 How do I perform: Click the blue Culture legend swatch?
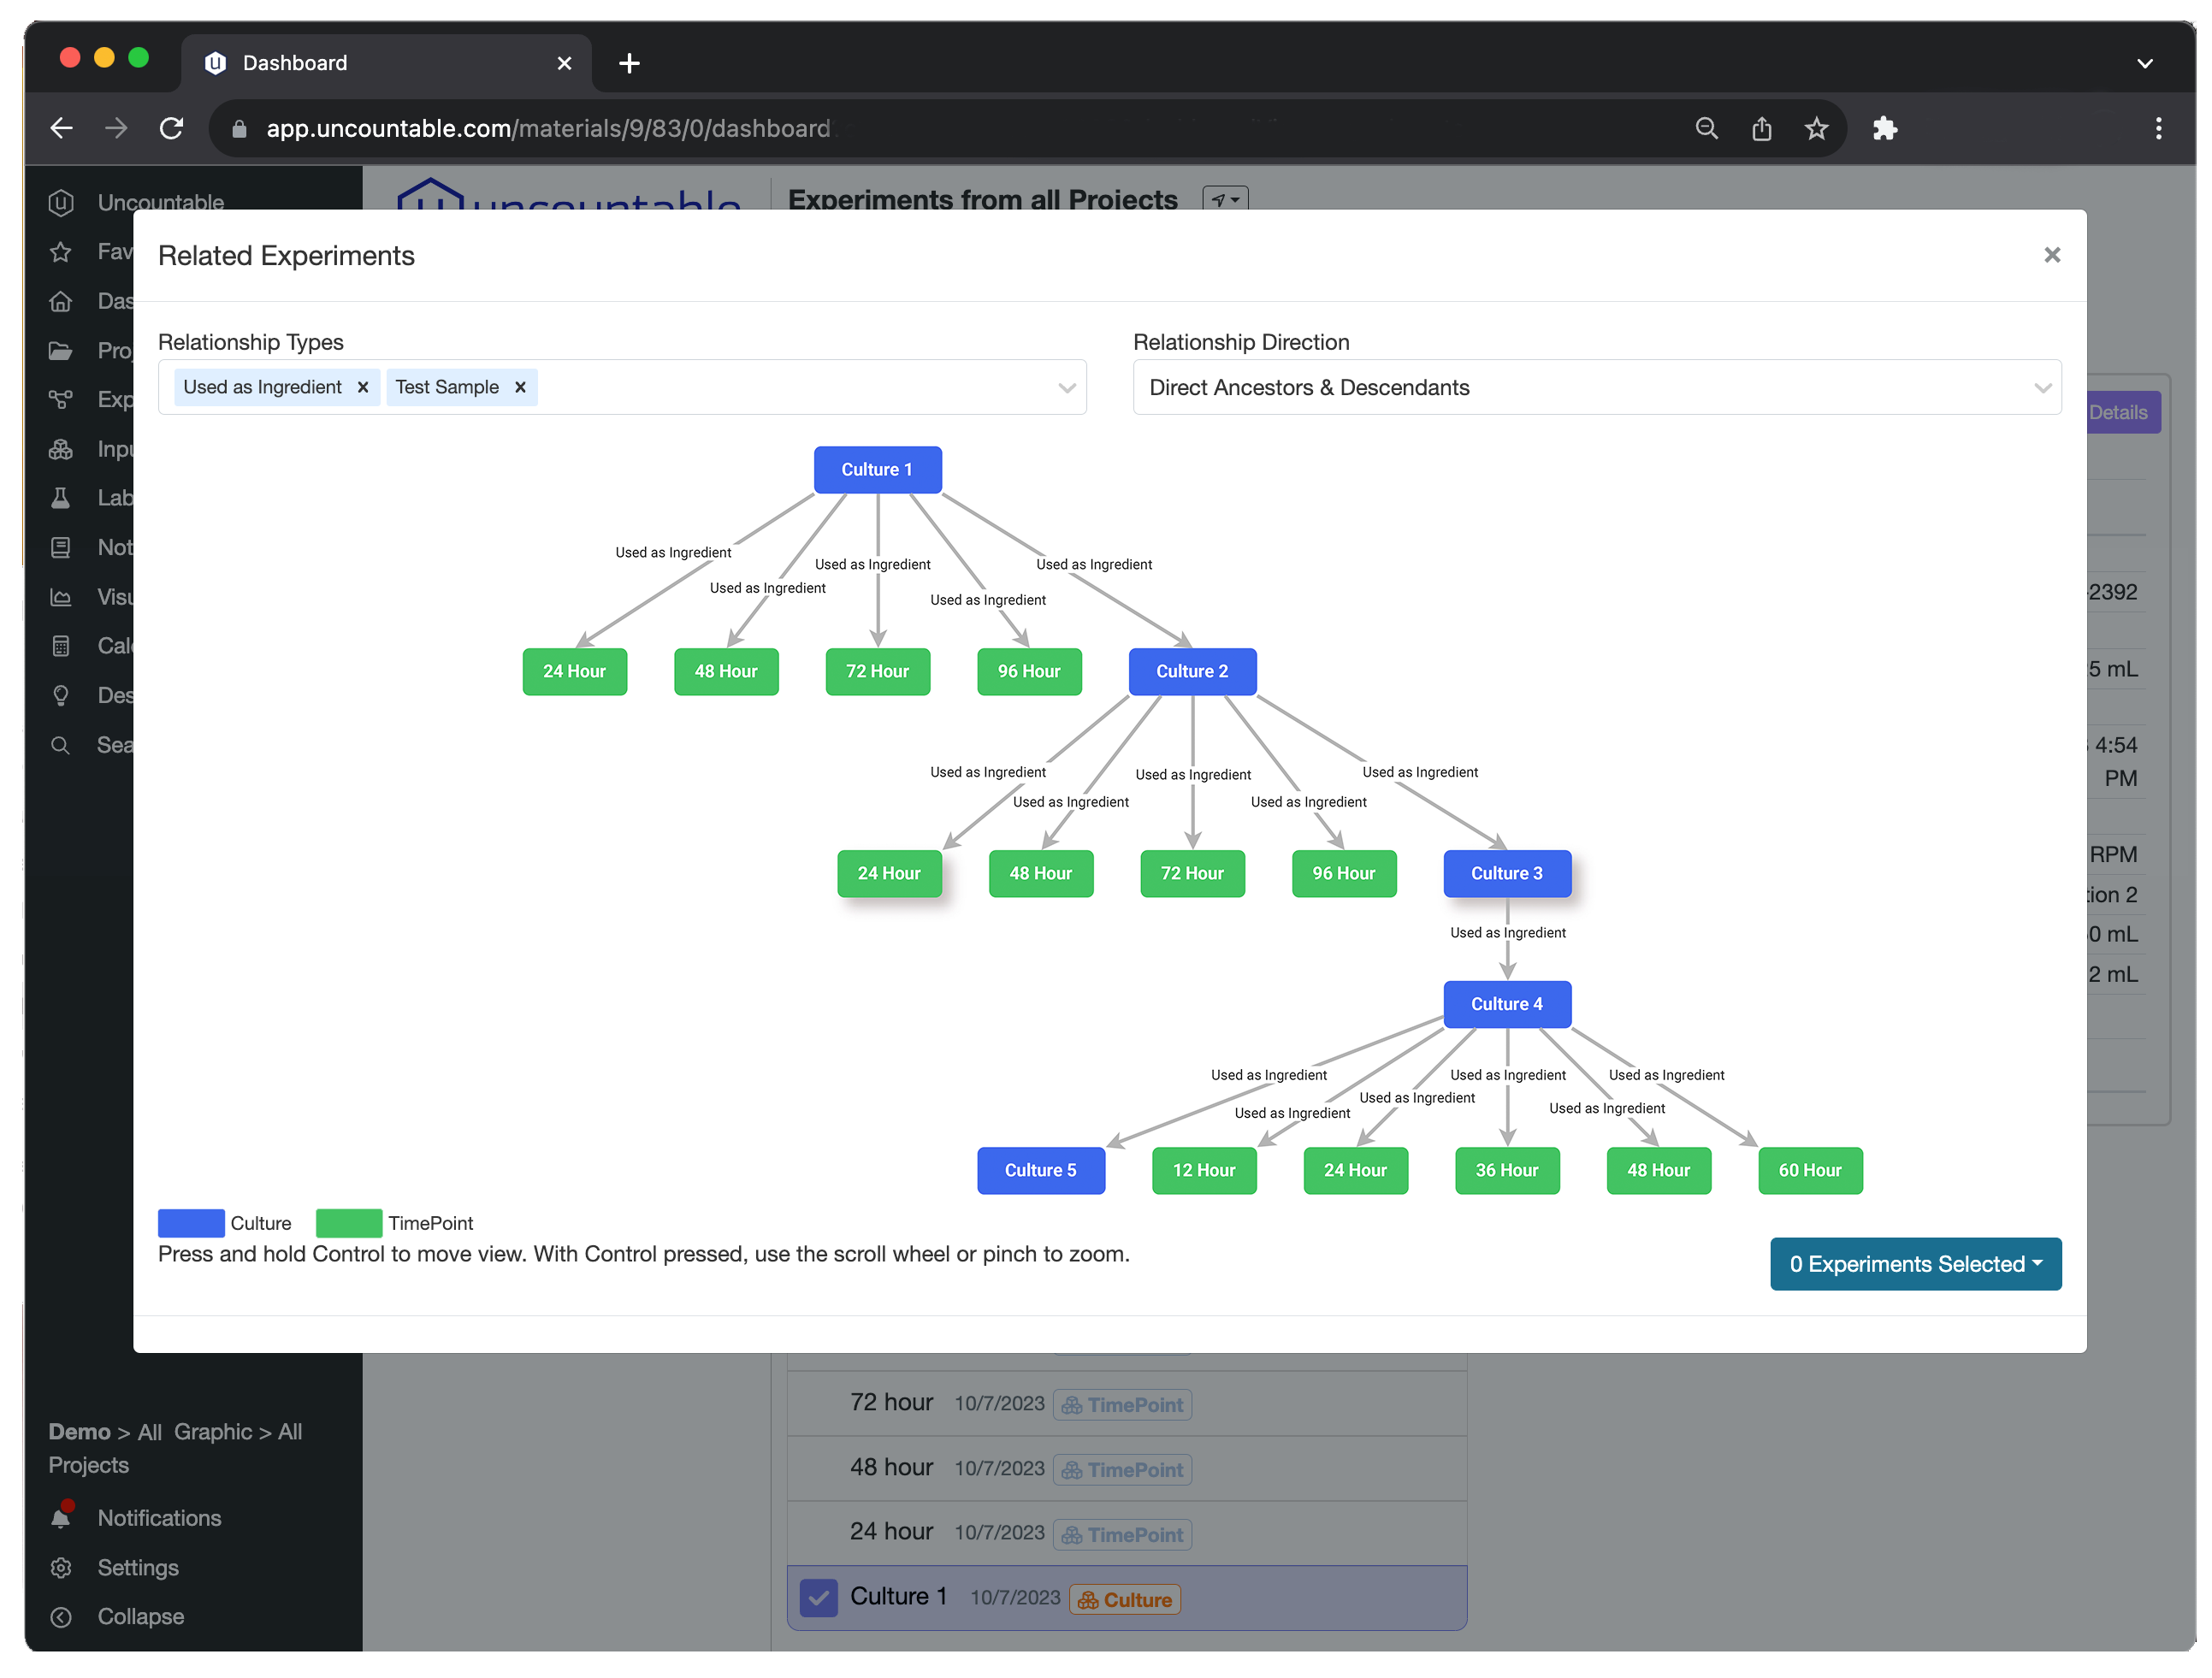(191, 1222)
